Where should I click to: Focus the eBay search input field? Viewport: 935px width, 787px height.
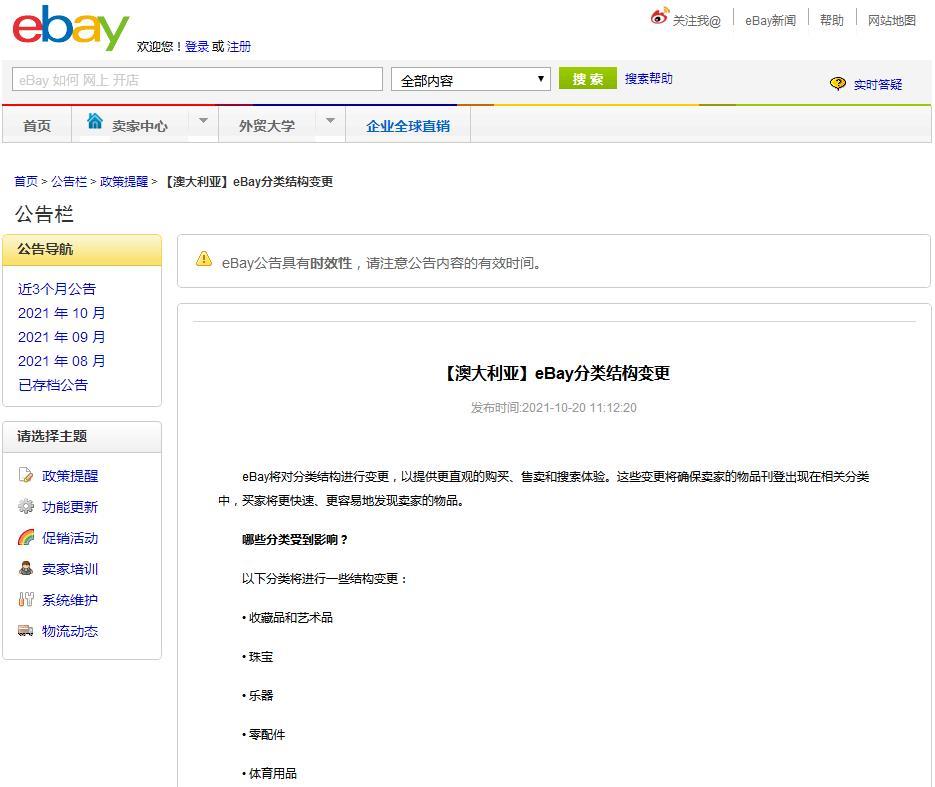click(197, 79)
